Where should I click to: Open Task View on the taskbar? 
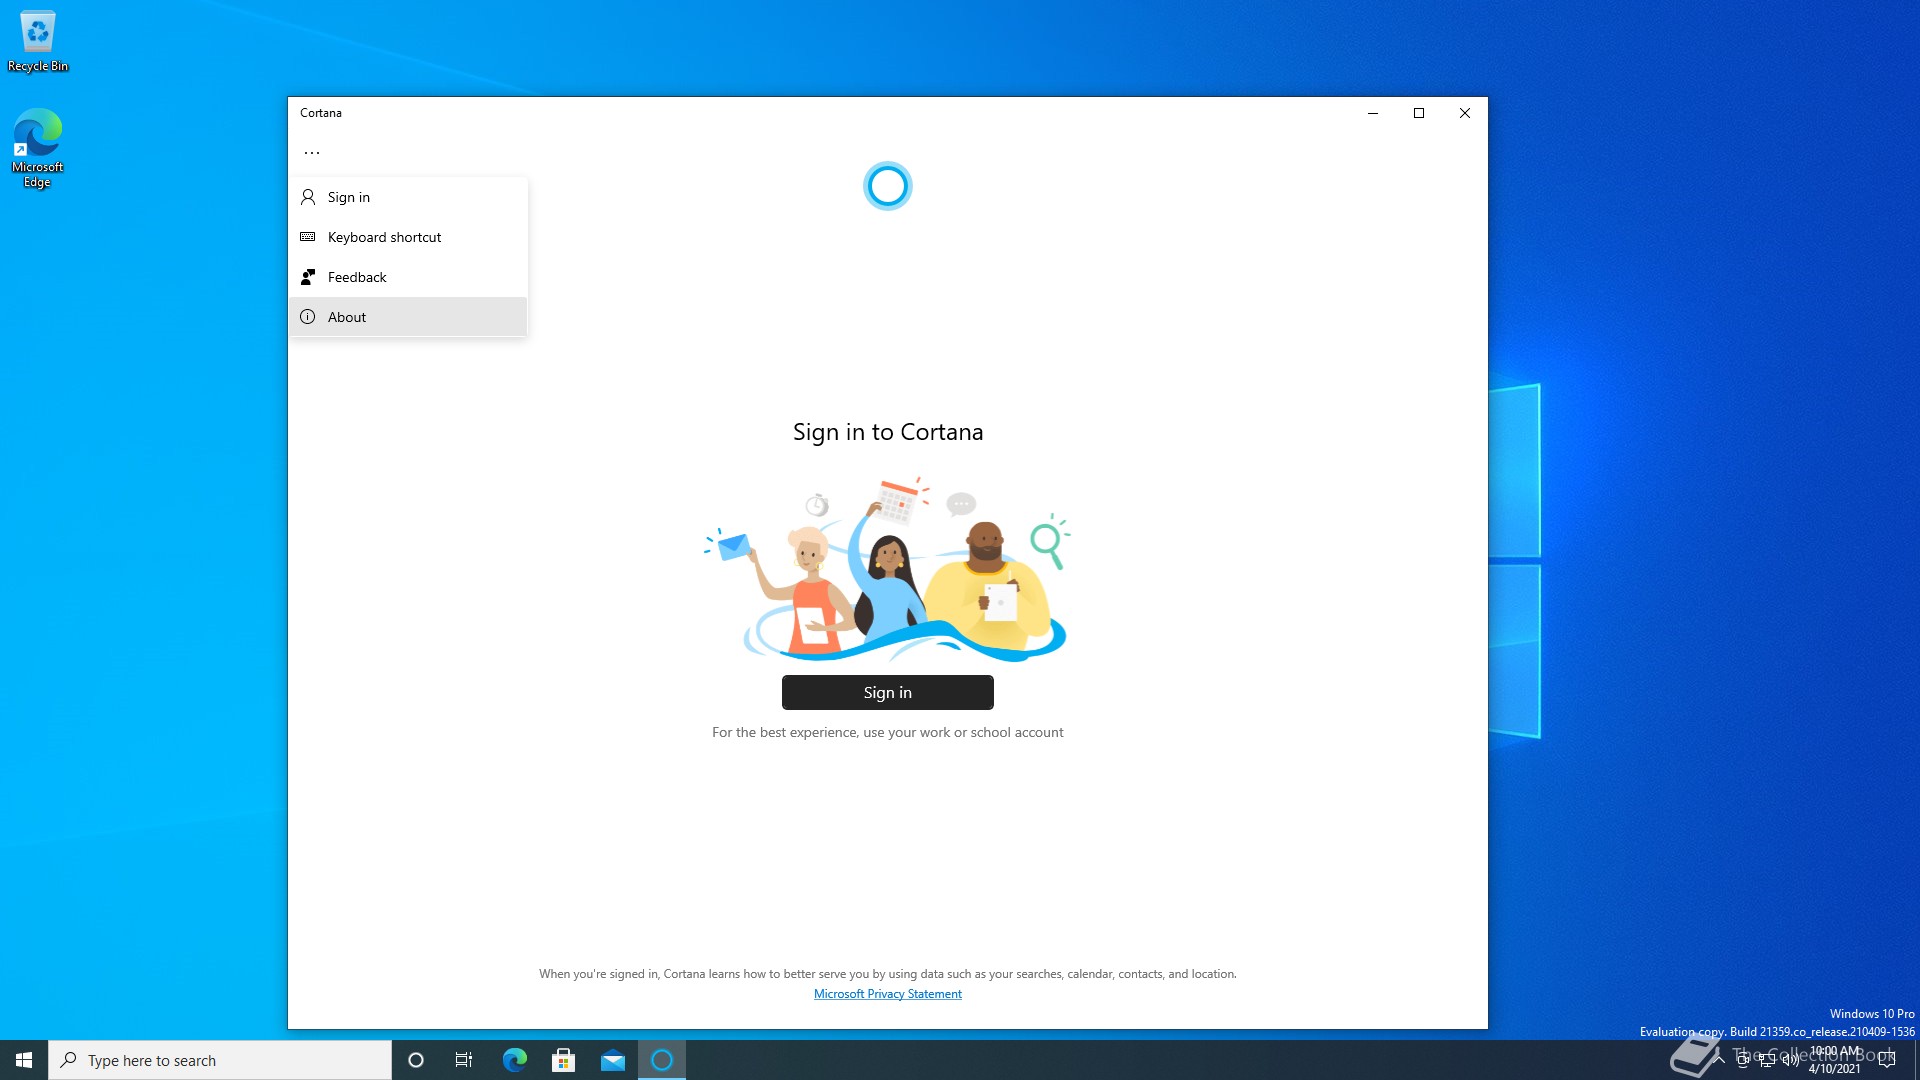click(464, 1060)
